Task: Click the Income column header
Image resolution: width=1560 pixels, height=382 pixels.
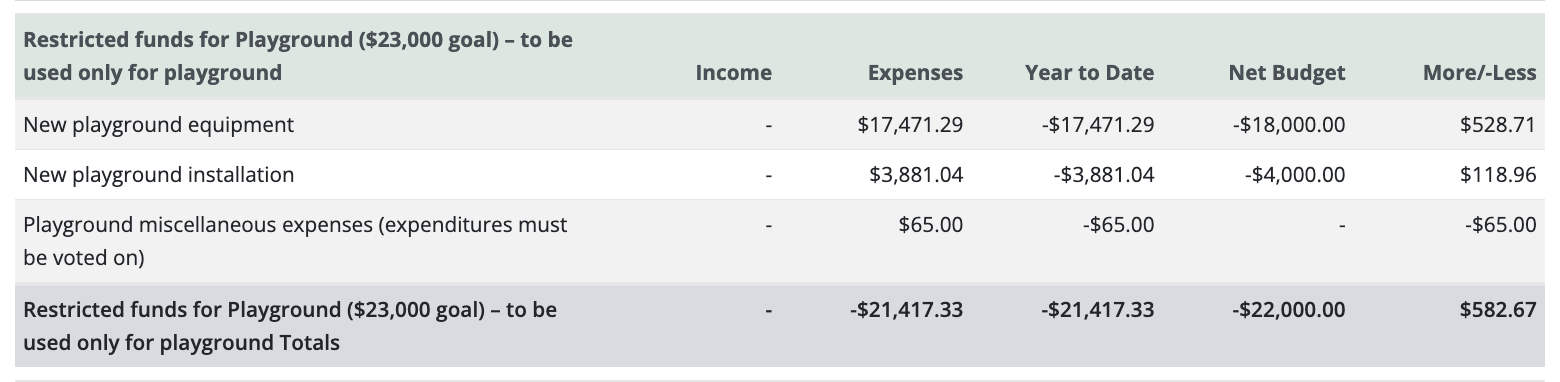Action: point(733,72)
